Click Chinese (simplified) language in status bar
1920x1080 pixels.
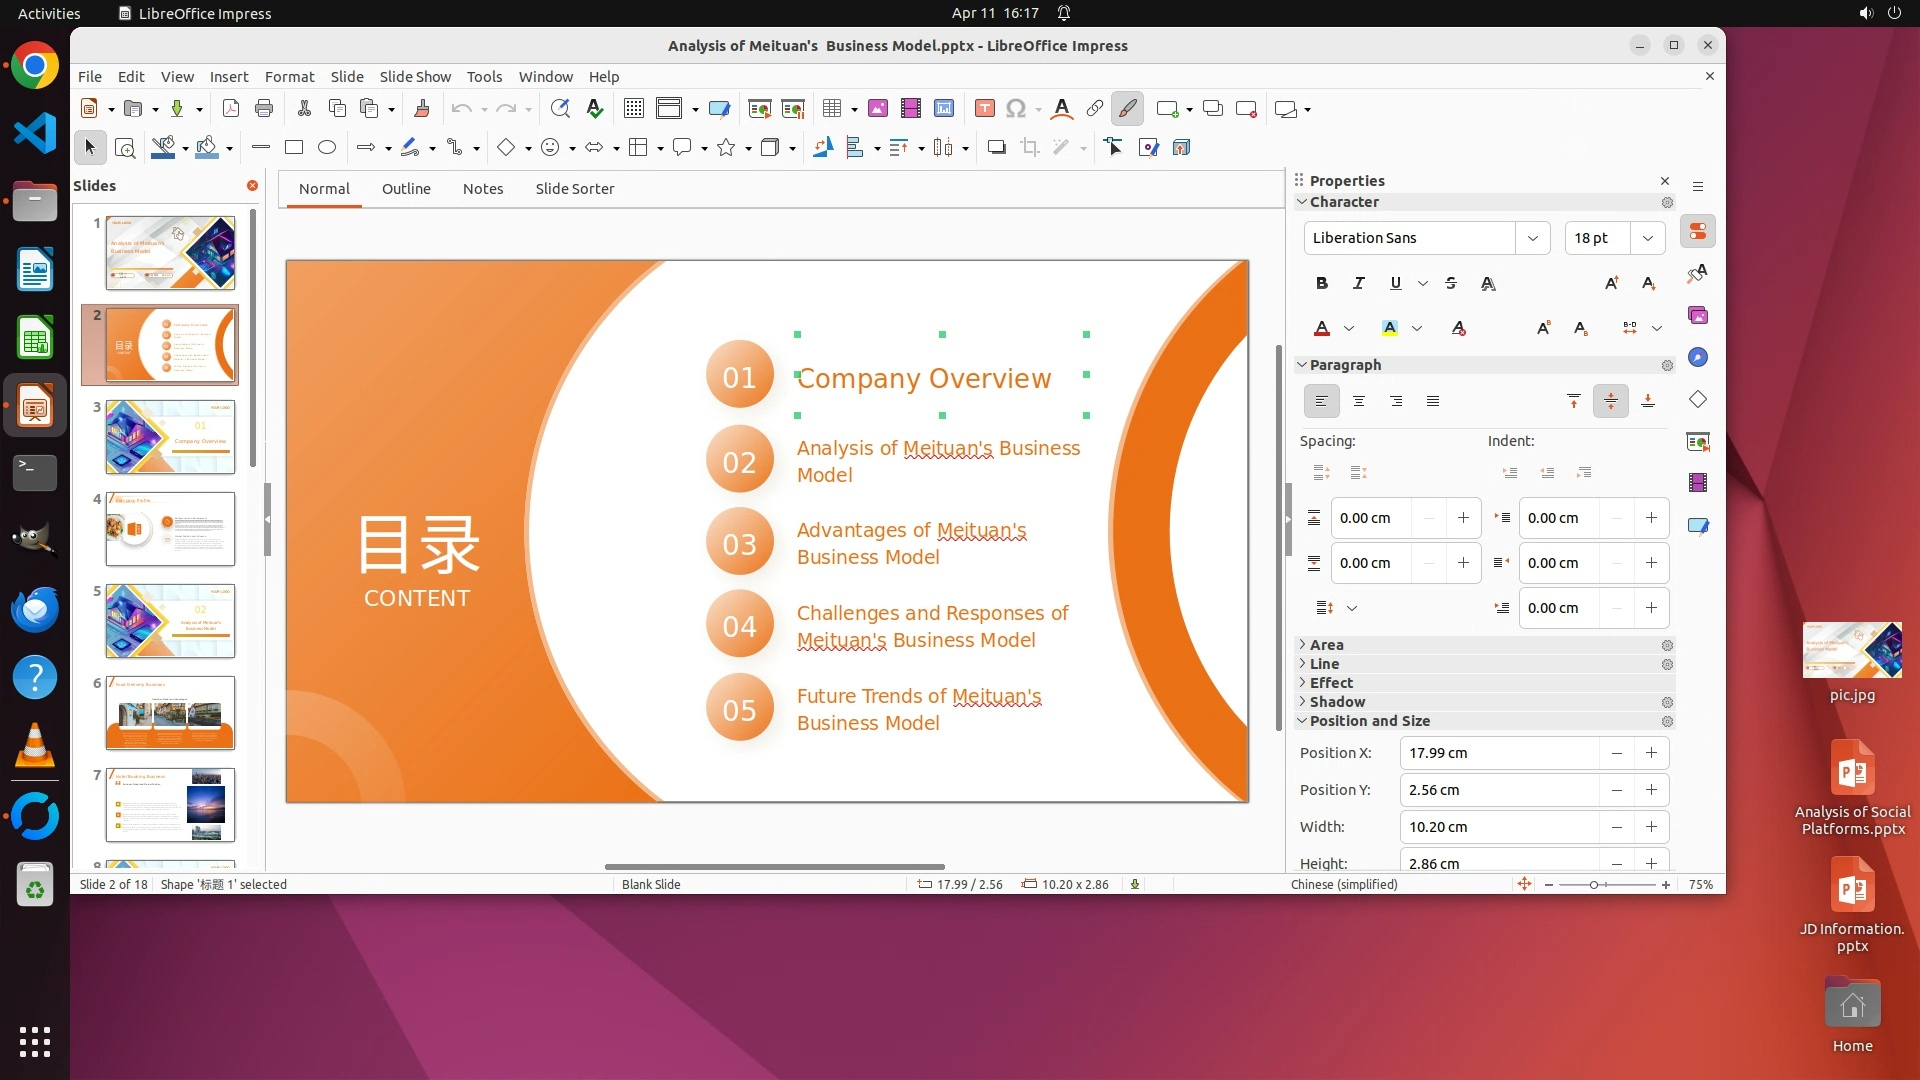pos(1343,885)
